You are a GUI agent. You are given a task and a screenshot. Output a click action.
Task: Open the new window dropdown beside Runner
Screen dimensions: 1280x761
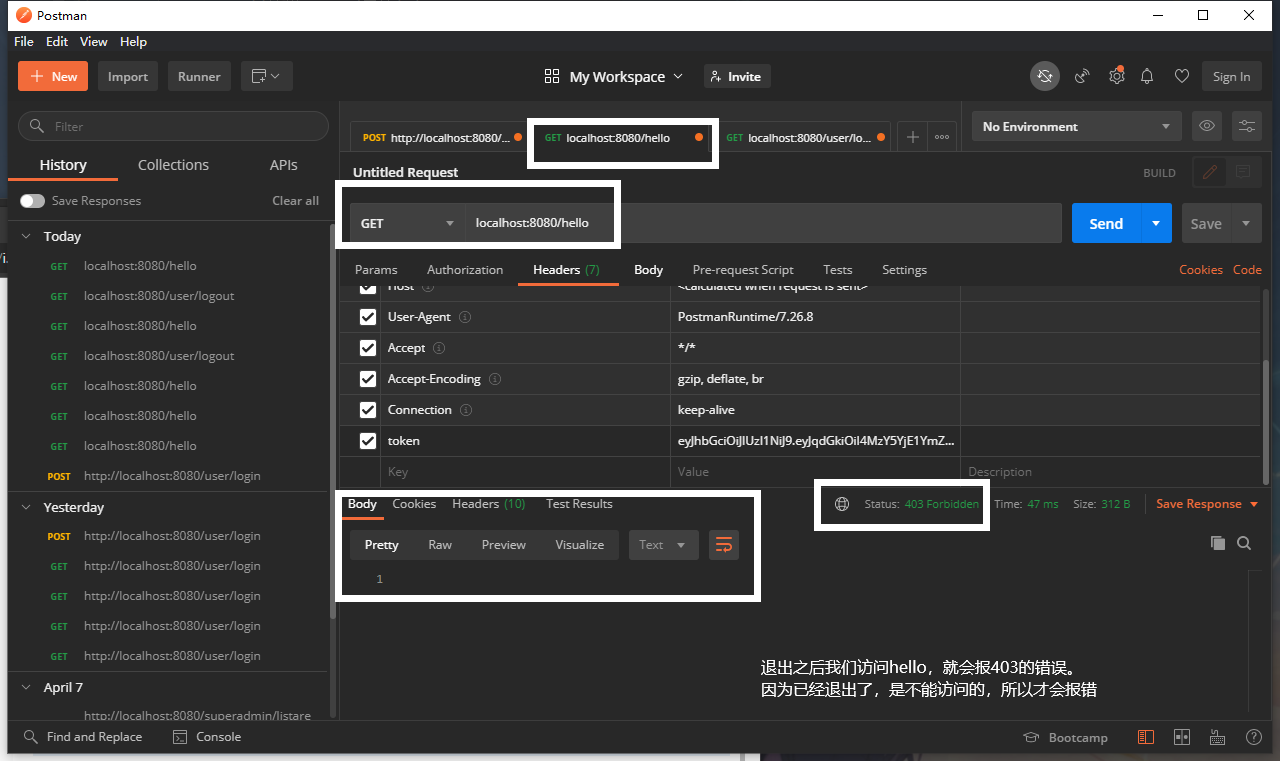pos(266,76)
